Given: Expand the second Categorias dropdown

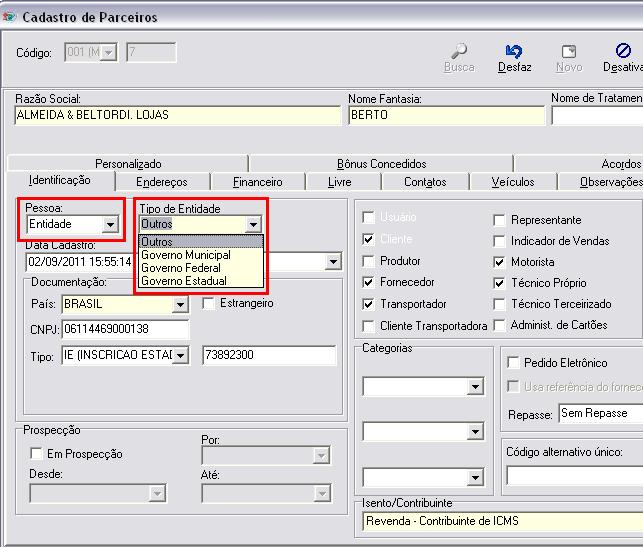Looking at the screenshot, I should coord(475,432).
